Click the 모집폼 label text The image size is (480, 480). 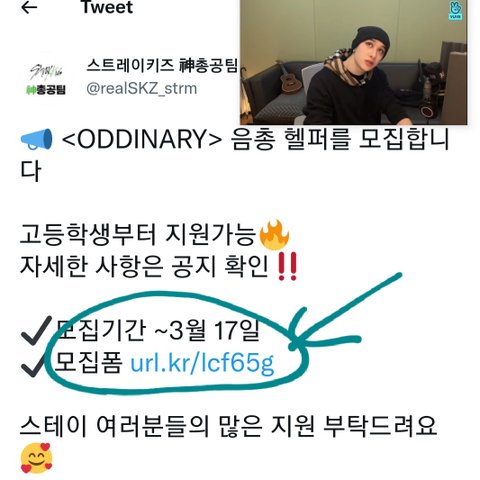[88, 362]
